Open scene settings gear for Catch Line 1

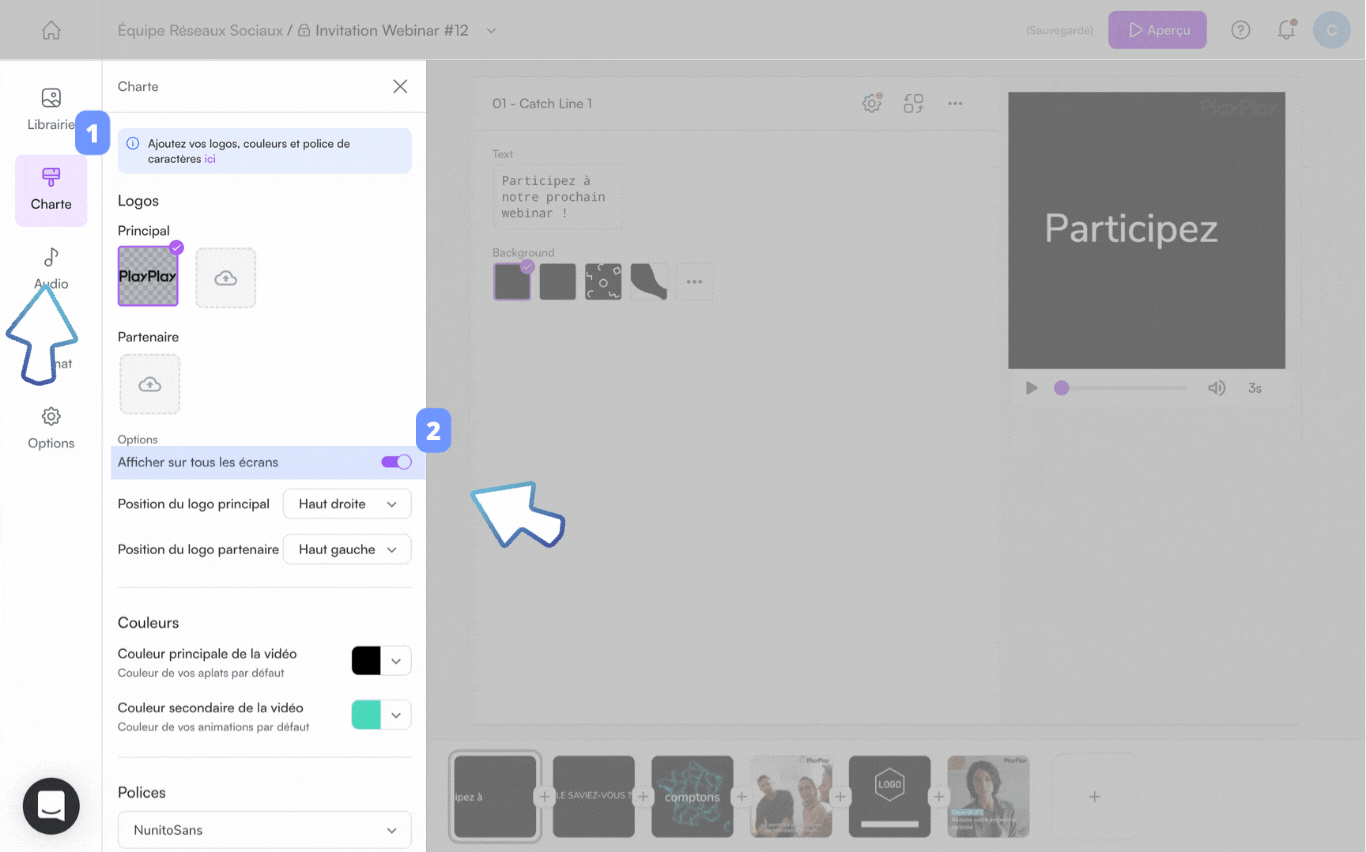872,103
